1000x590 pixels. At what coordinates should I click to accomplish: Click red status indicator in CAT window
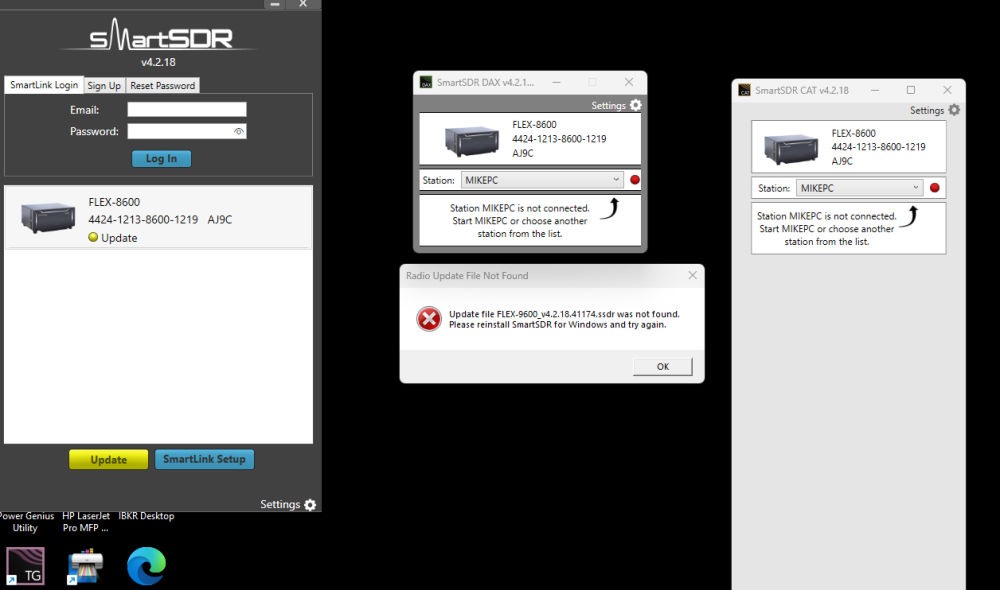point(934,188)
